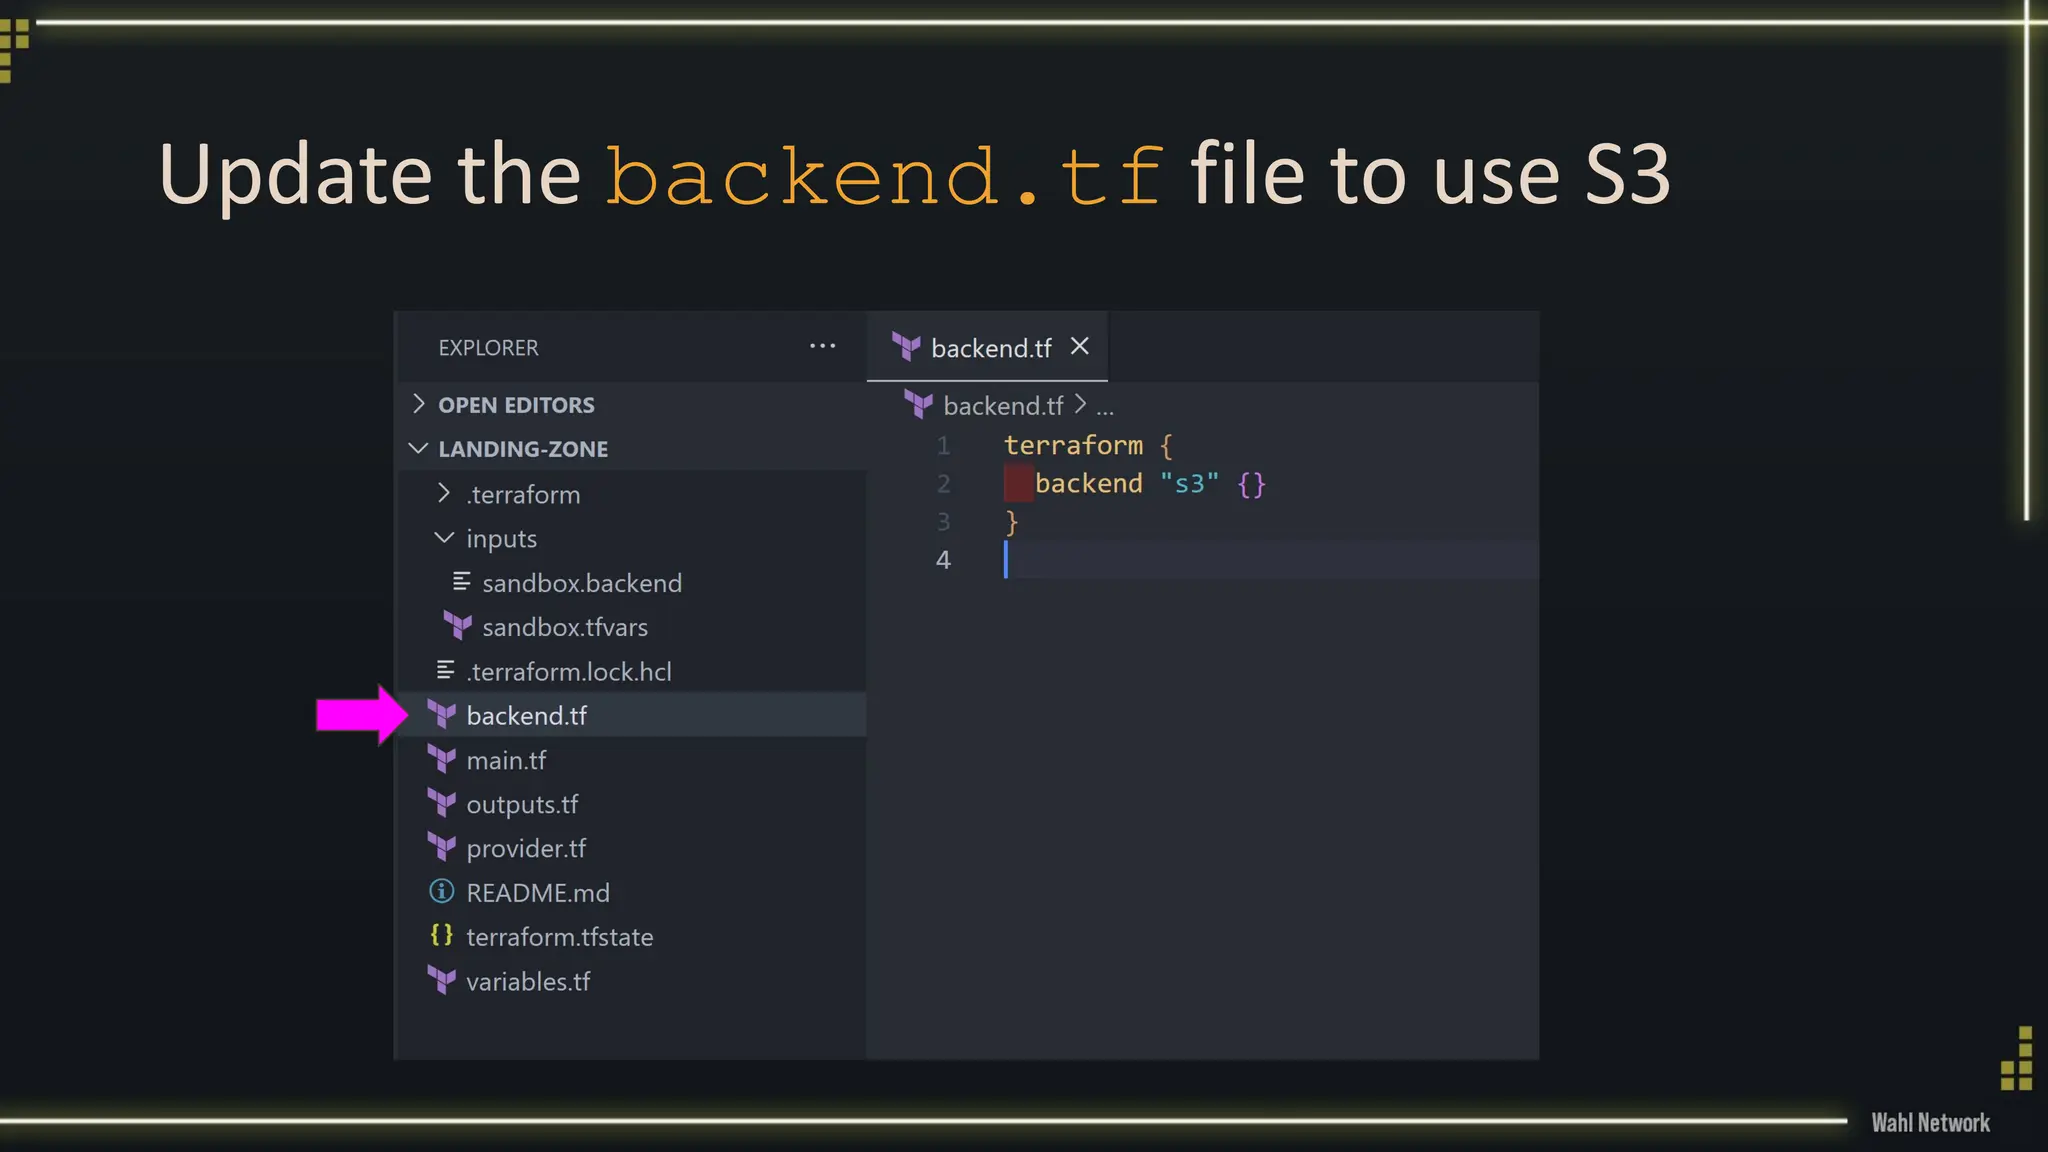Click the empty braces on line 2

point(1252,485)
